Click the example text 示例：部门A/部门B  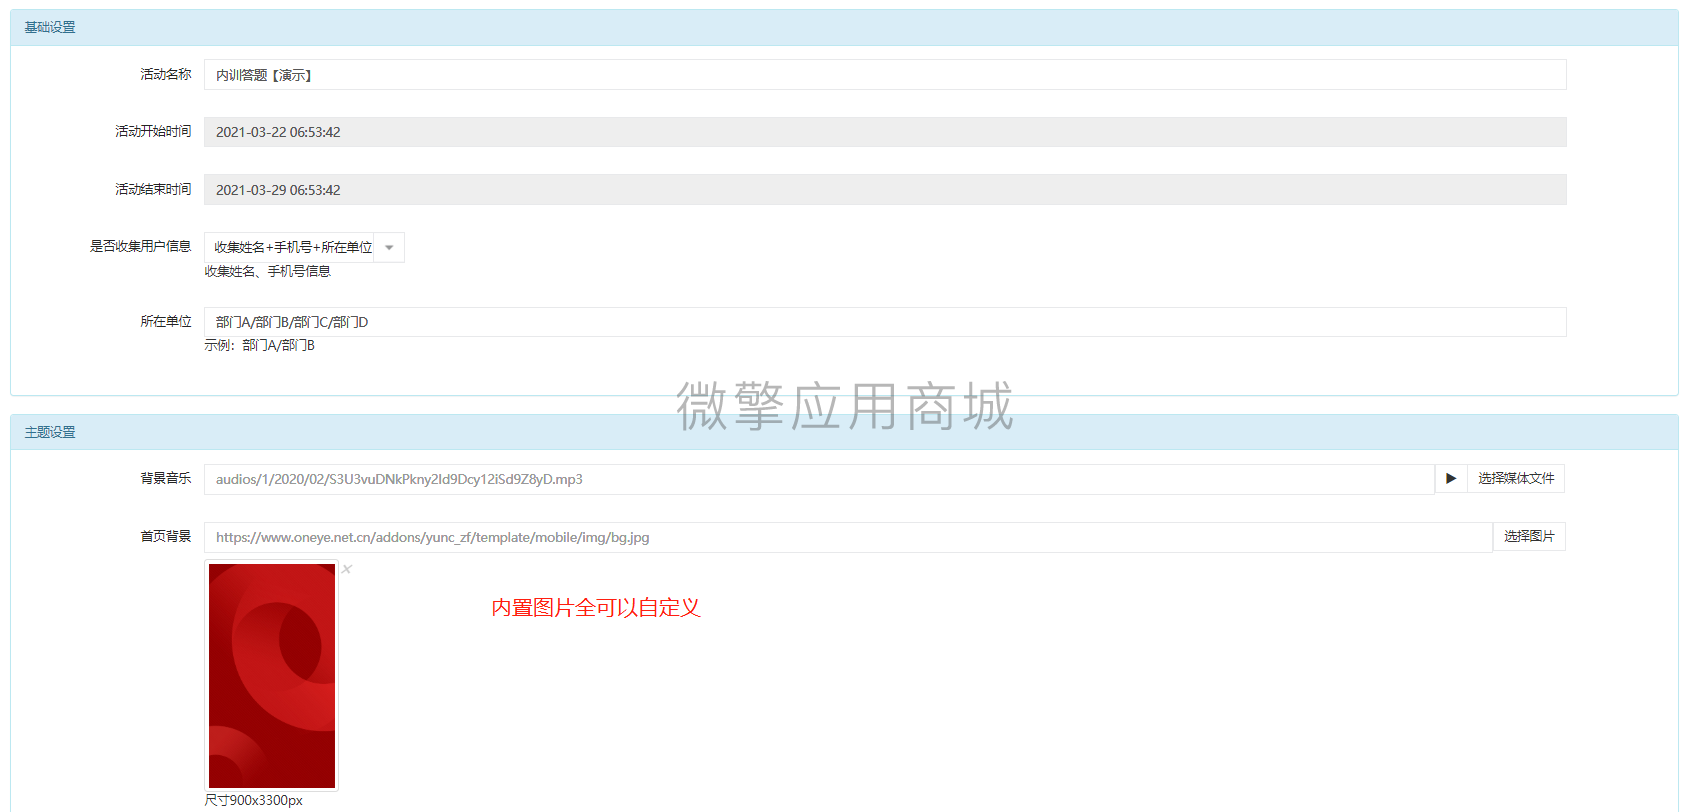259,345
